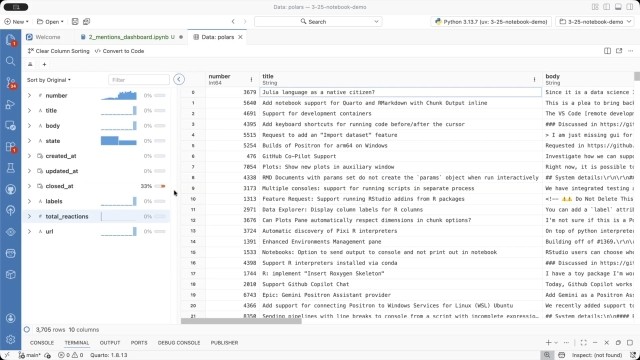
Task: Split the editor with split icon
Action: click(607, 51)
